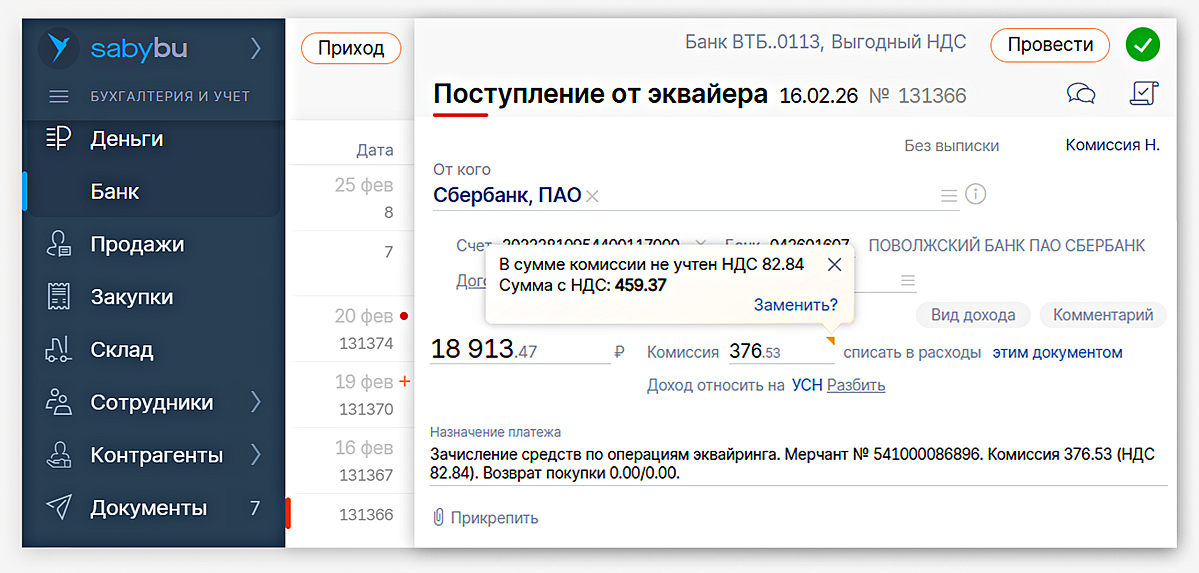This screenshot has height=573, width=1199.
Task: Select the Вид дохода chip
Action: (972, 315)
